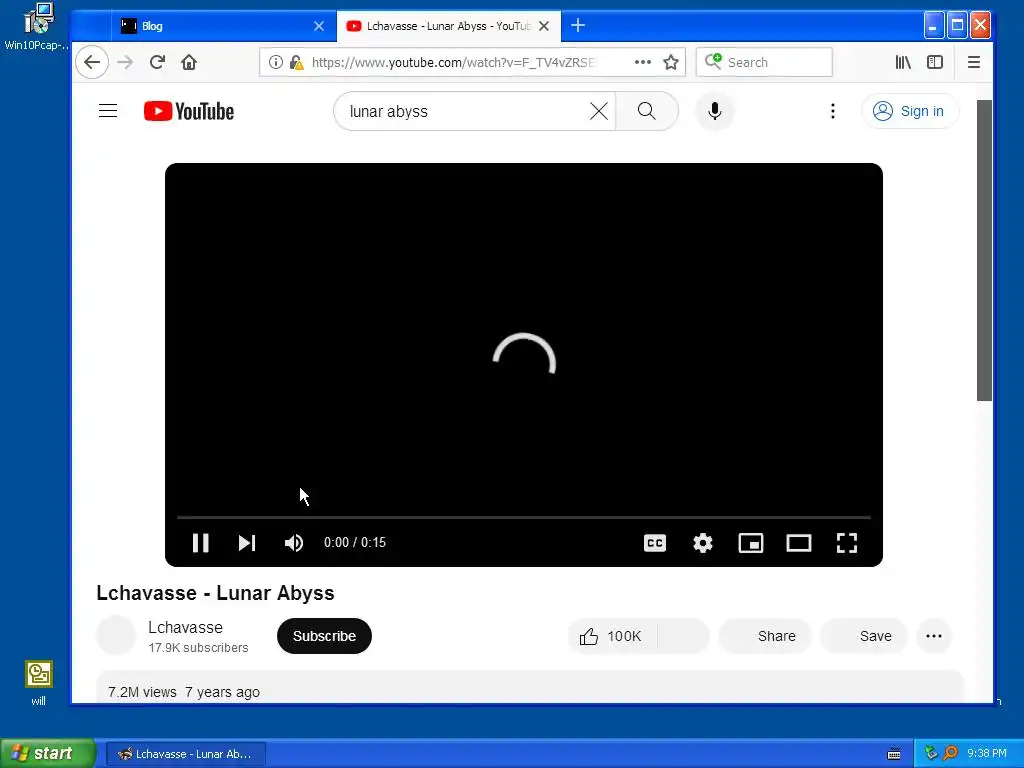The width and height of the screenshot is (1024, 768).
Task: Open more actions ellipsis under video
Action: tap(934, 636)
